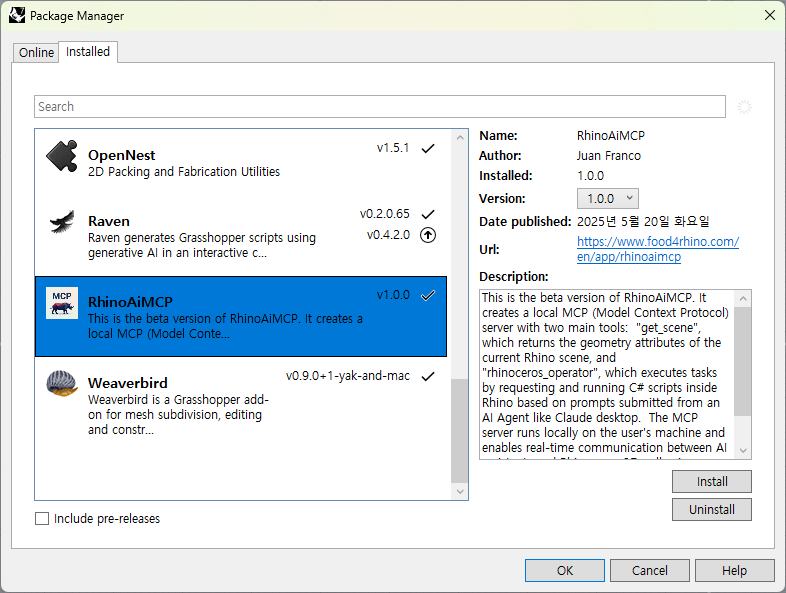Click the Raven bird icon

point(62,222)
